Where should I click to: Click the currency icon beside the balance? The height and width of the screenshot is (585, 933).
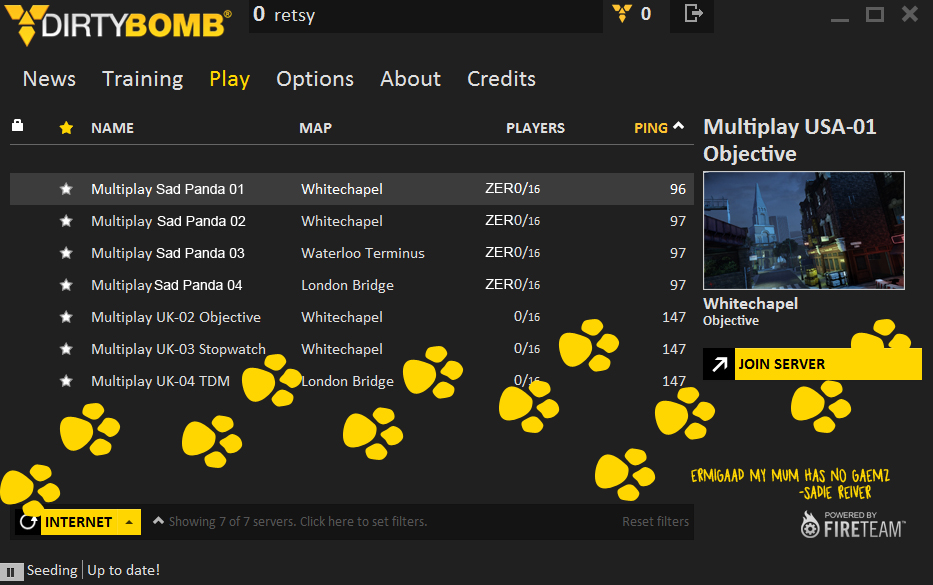[x=622, y=14]
